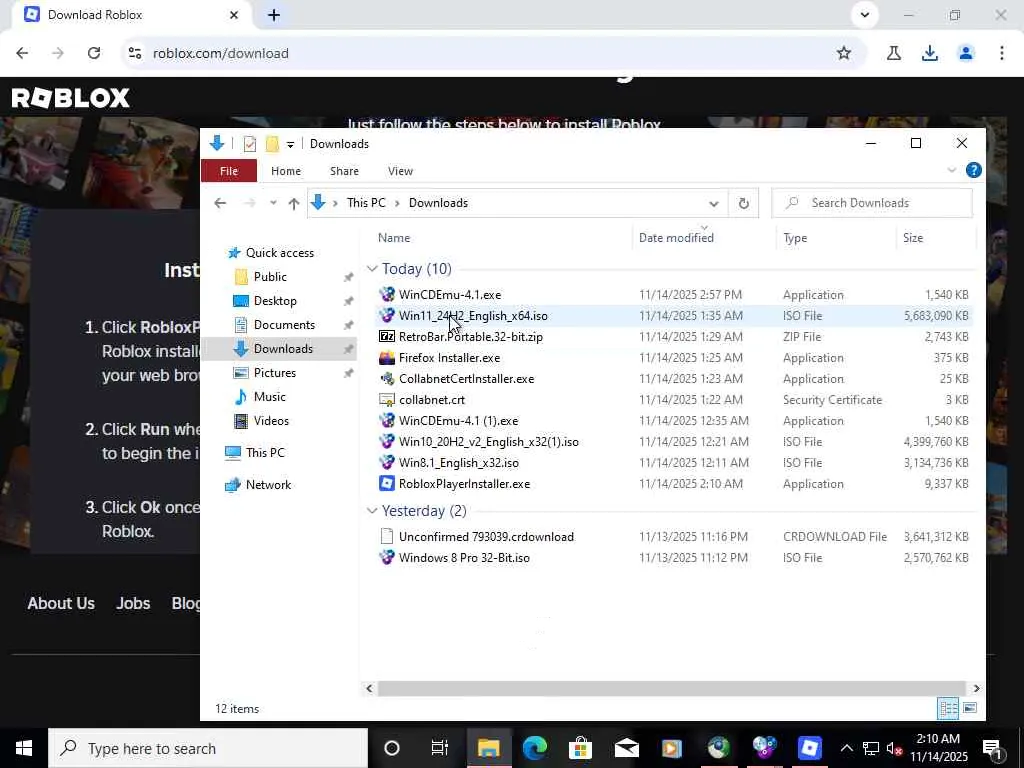Click the CollabnetCertInstaller.exe icon
This screenshot has width=1024, height=768.
(x=387, y=379)
